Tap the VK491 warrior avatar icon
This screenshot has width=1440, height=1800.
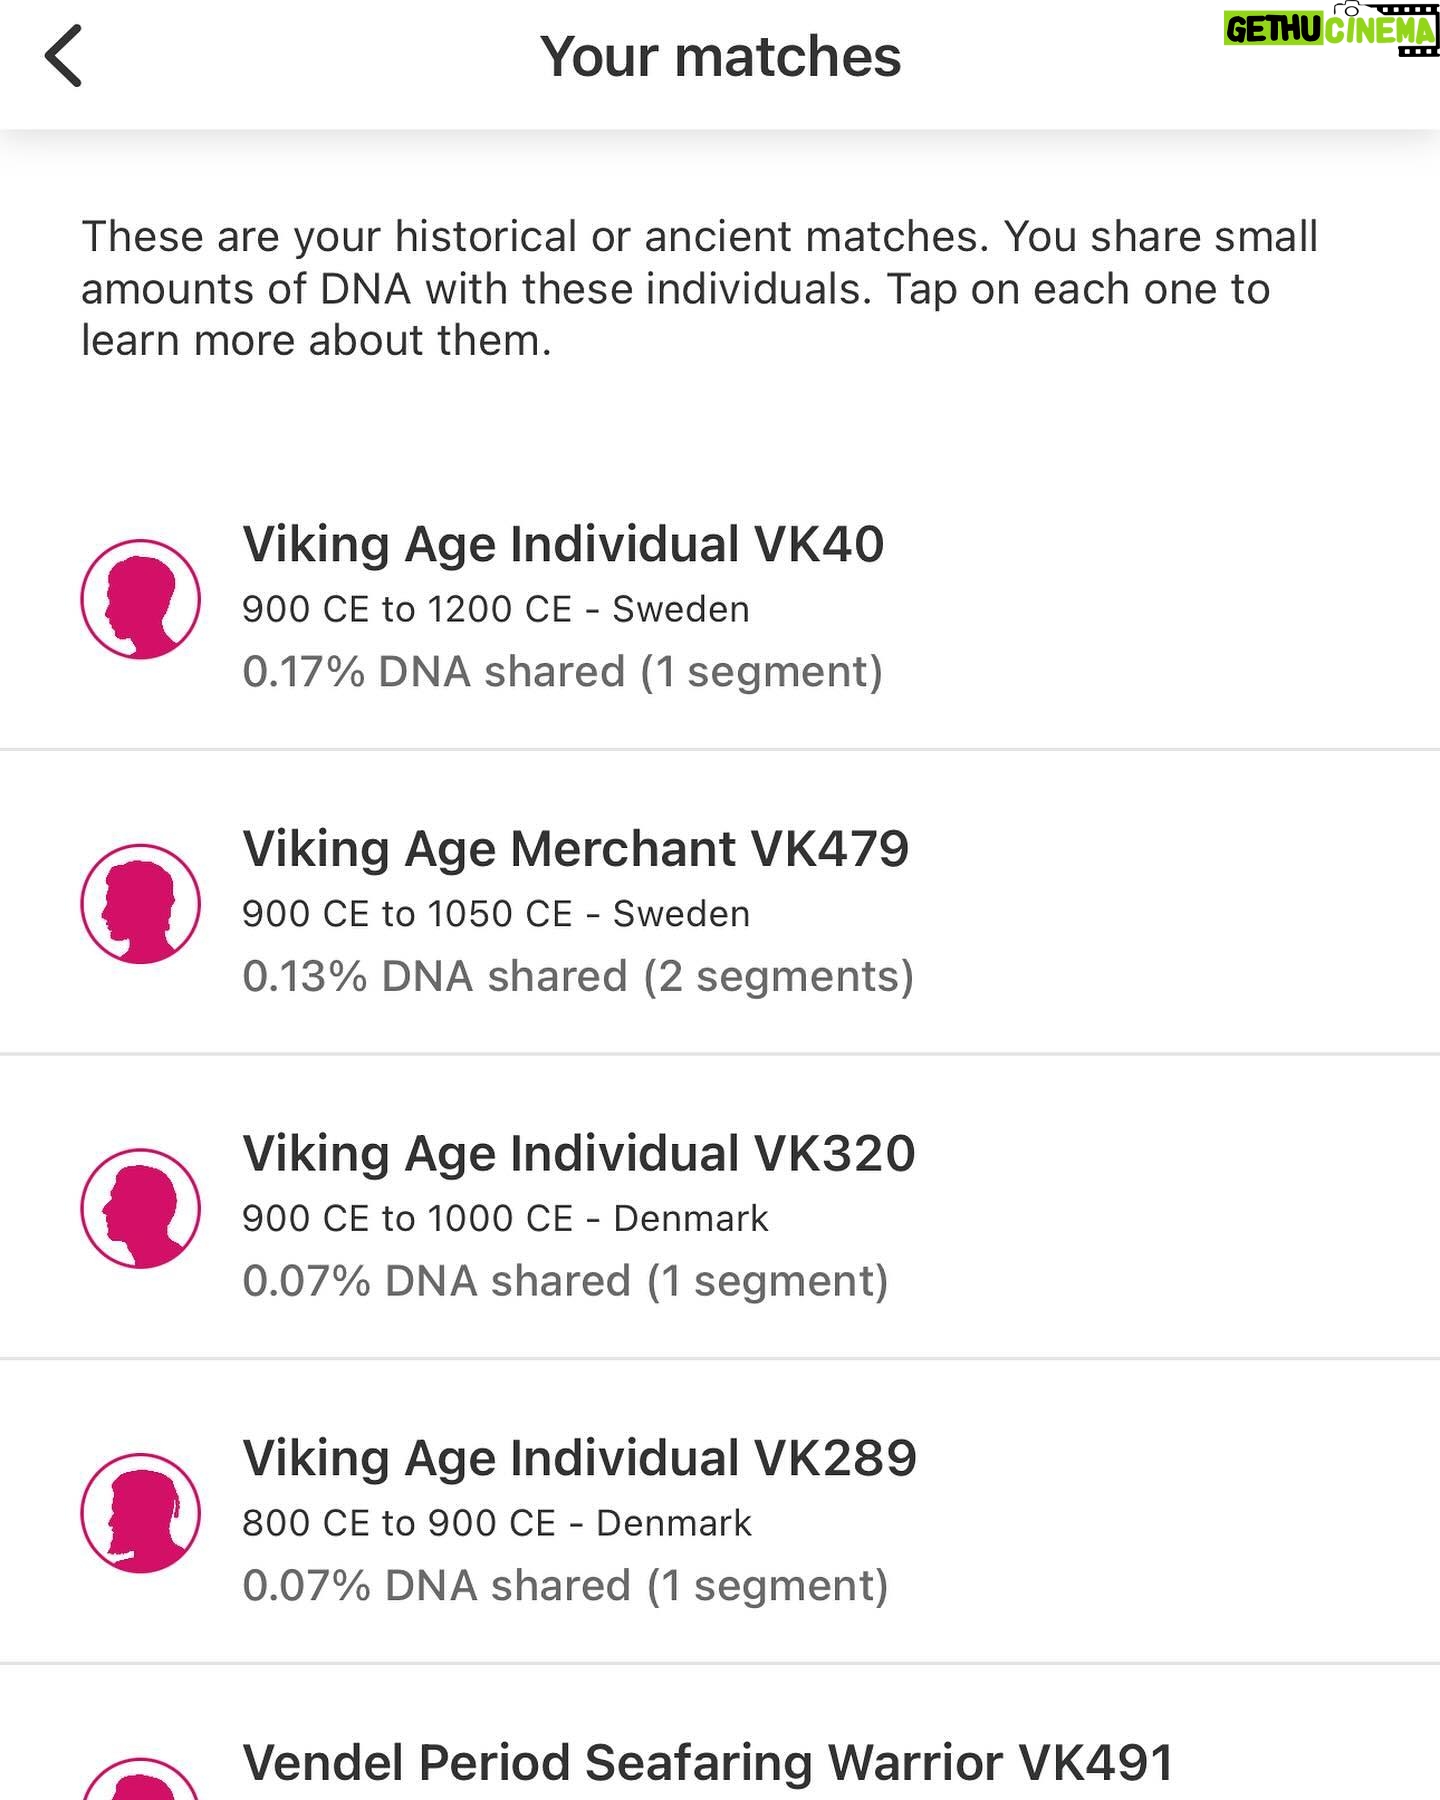(x=141, y=1779)
